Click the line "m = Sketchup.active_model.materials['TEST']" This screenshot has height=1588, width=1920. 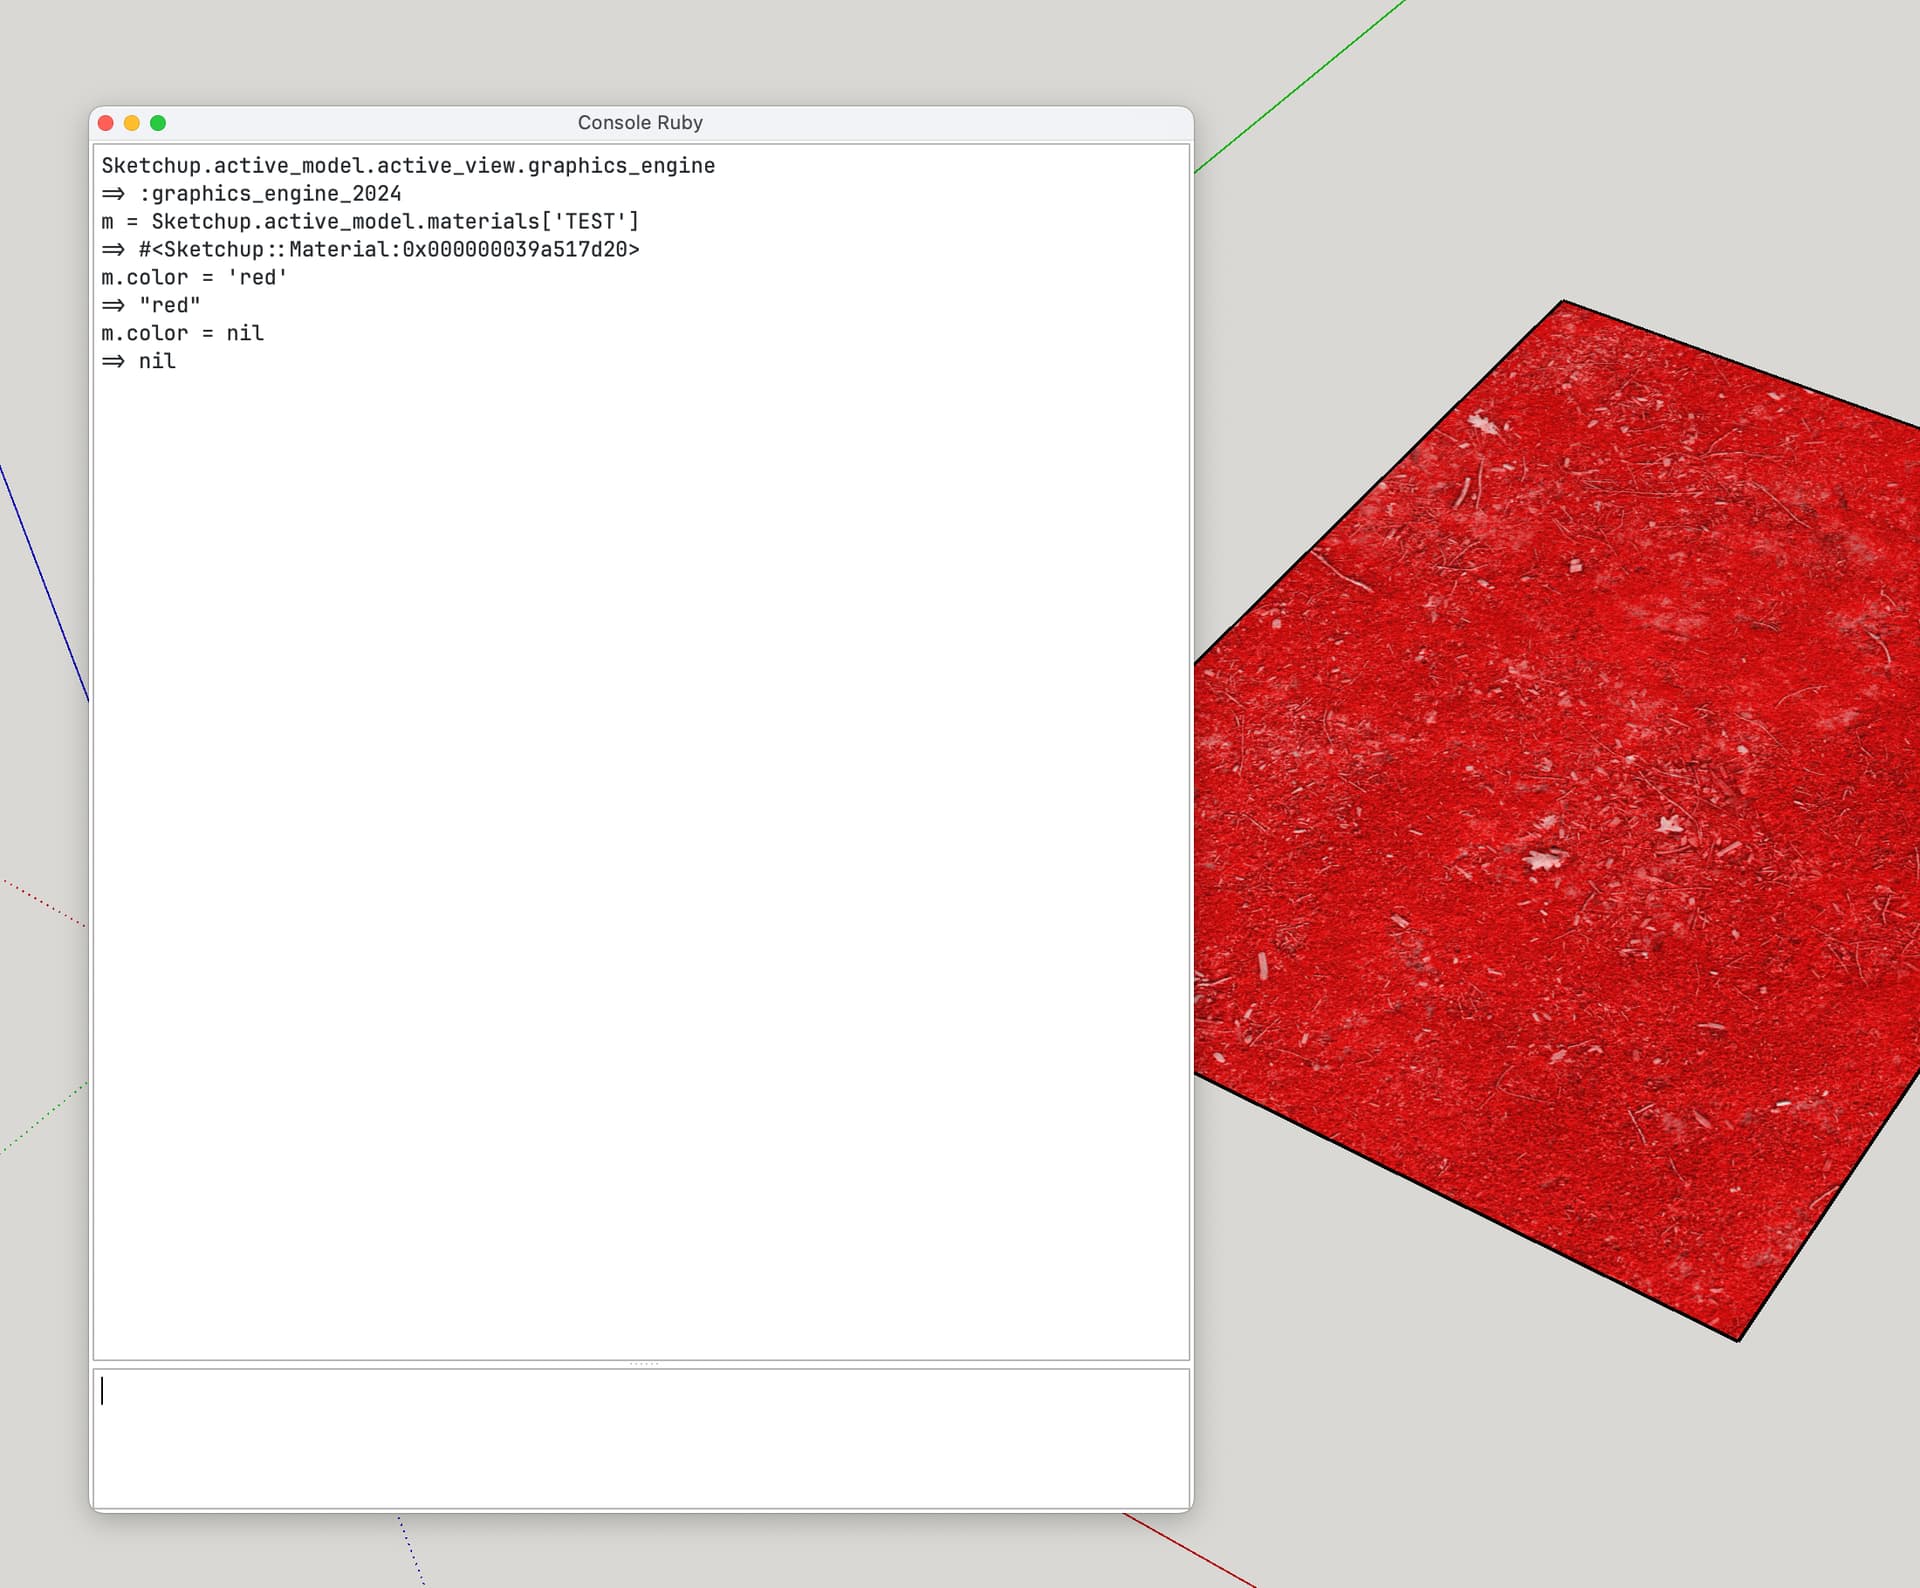[x=370, y=221]
